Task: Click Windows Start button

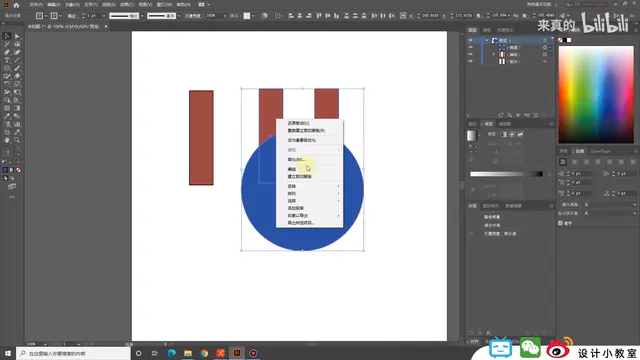Action: click(8, 353)
